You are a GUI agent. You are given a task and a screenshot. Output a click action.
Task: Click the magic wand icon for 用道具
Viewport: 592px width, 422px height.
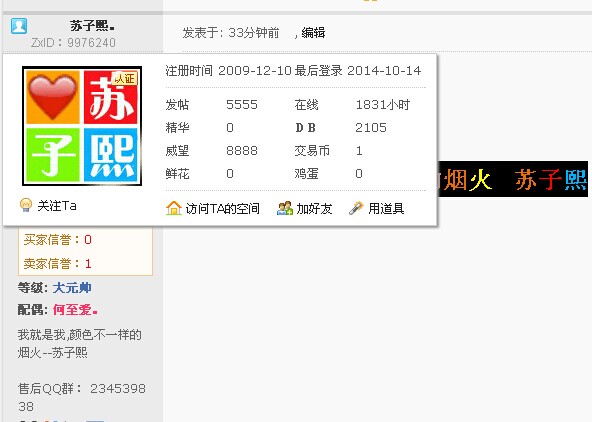(356, 208)
